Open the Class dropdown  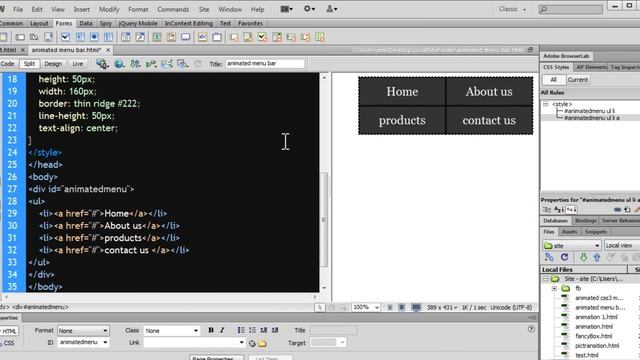point(171,331)
